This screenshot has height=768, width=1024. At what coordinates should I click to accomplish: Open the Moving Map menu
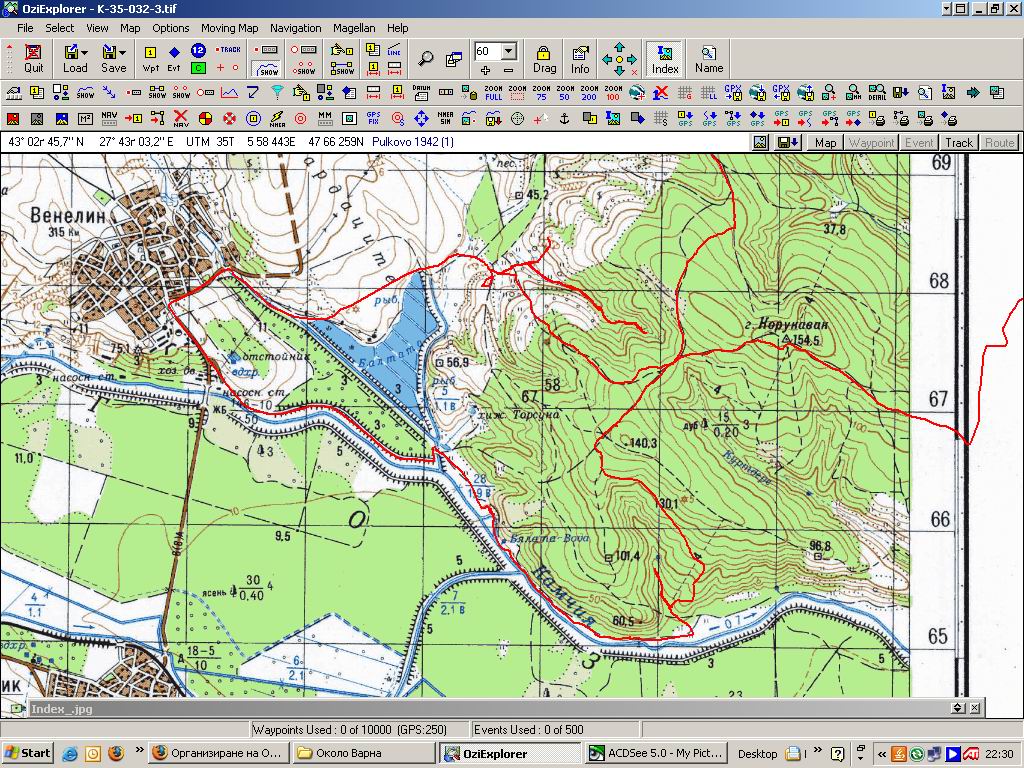click(x=229, y=28)
